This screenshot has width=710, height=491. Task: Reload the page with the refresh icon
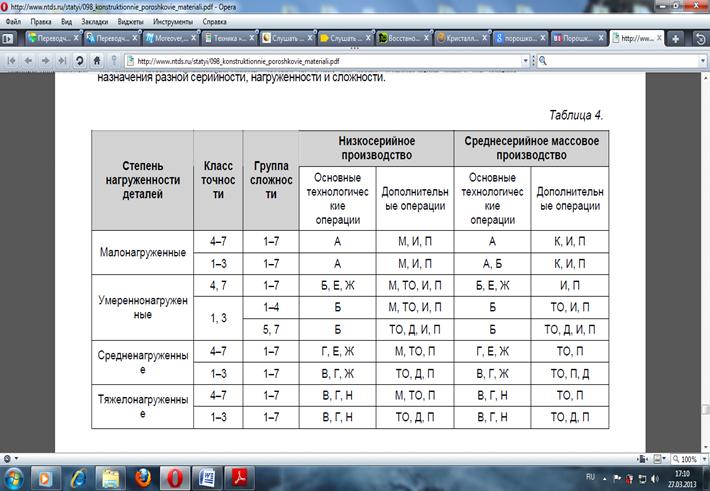click(79, 60)
